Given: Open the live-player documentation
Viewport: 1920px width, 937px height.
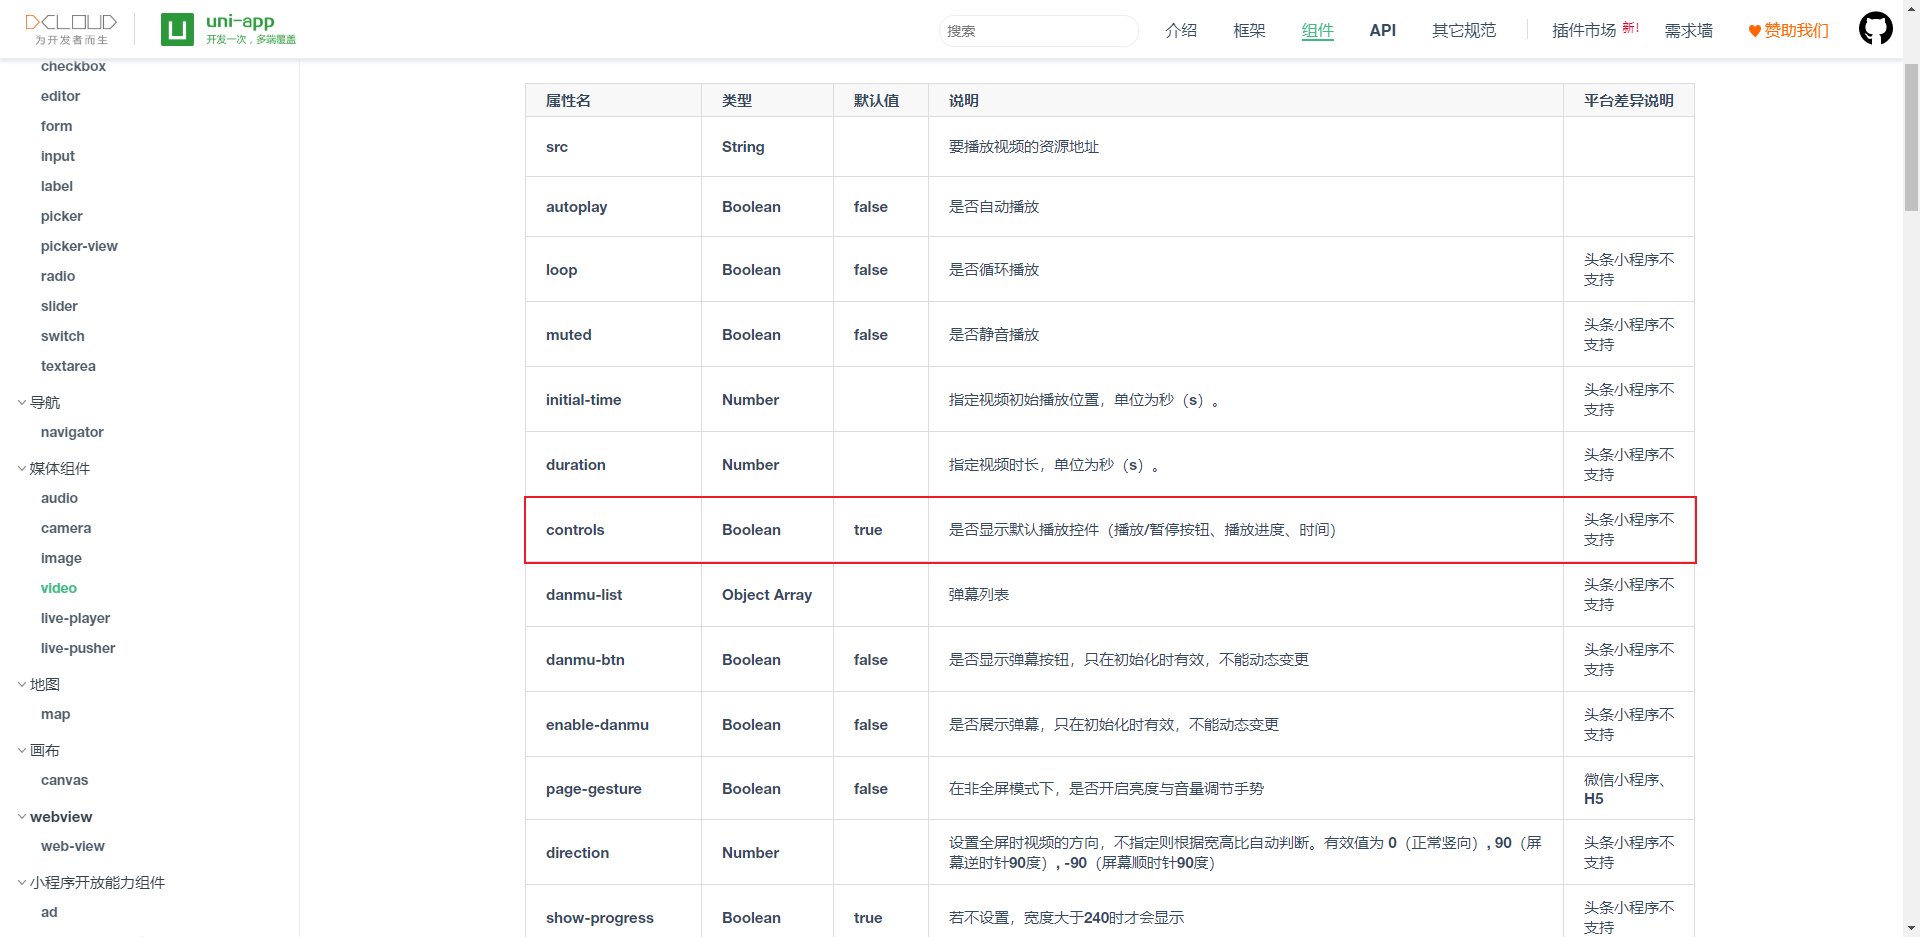Looking at the screenshot, I should point(76,618).
